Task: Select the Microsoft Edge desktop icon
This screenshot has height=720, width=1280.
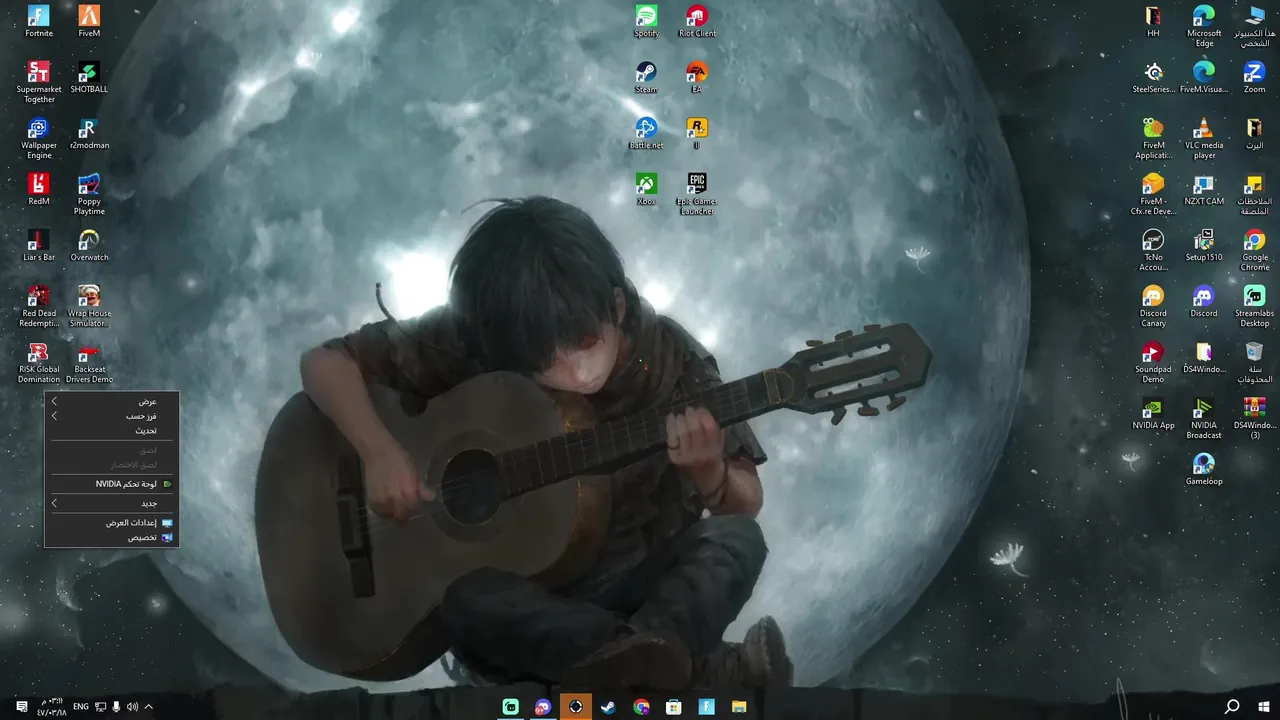Action: pyautogui.click(x=1204, y=26)
